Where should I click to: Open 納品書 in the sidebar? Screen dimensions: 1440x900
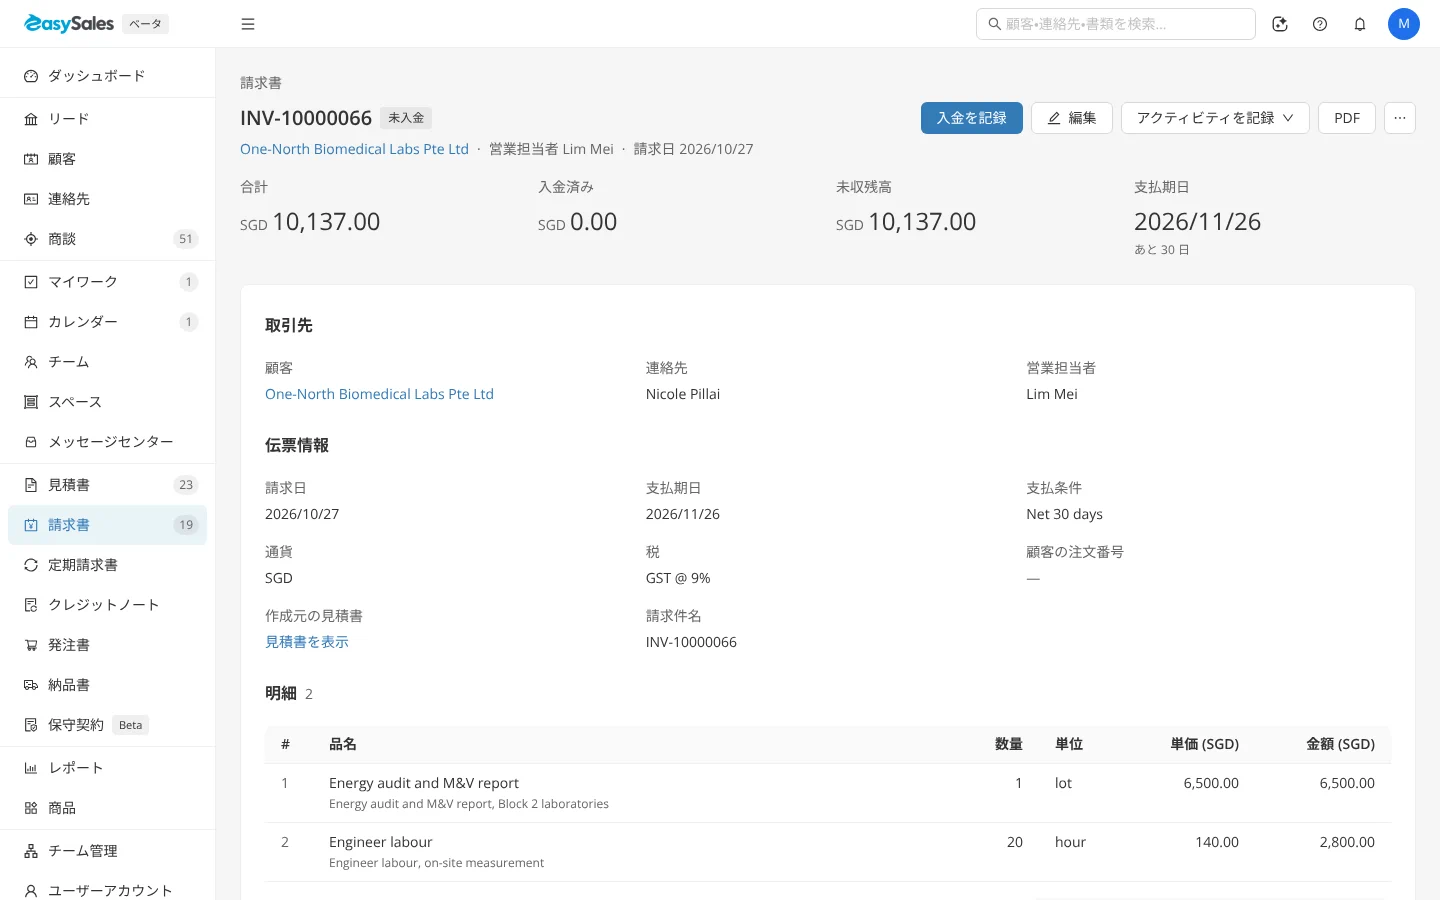107,685
